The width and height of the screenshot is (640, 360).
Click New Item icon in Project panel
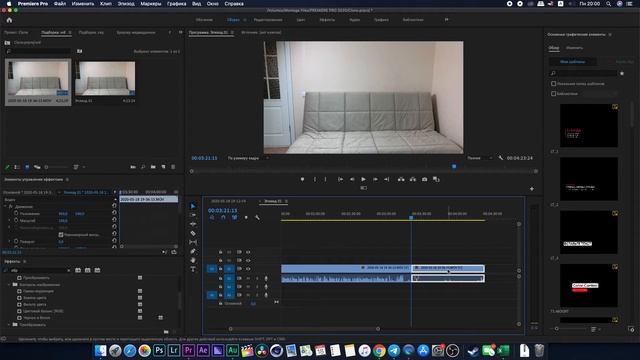point(163,167)
